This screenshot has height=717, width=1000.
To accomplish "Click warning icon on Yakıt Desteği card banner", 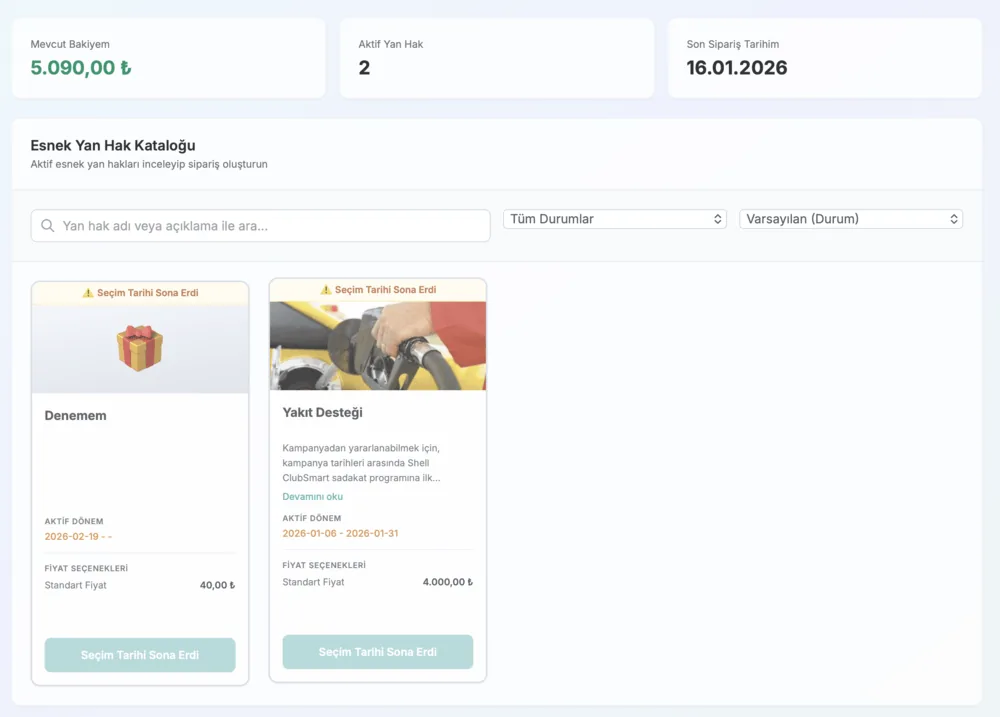I will 326,290.
